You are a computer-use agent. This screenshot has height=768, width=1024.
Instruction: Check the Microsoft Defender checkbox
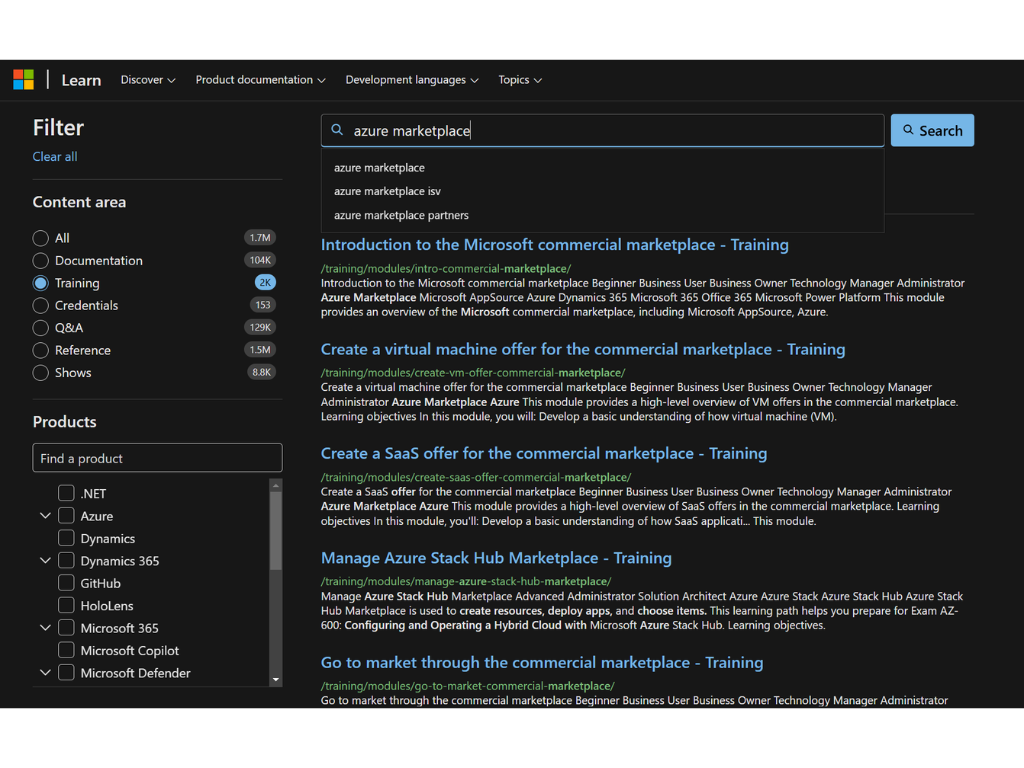[x=66, y=673]
